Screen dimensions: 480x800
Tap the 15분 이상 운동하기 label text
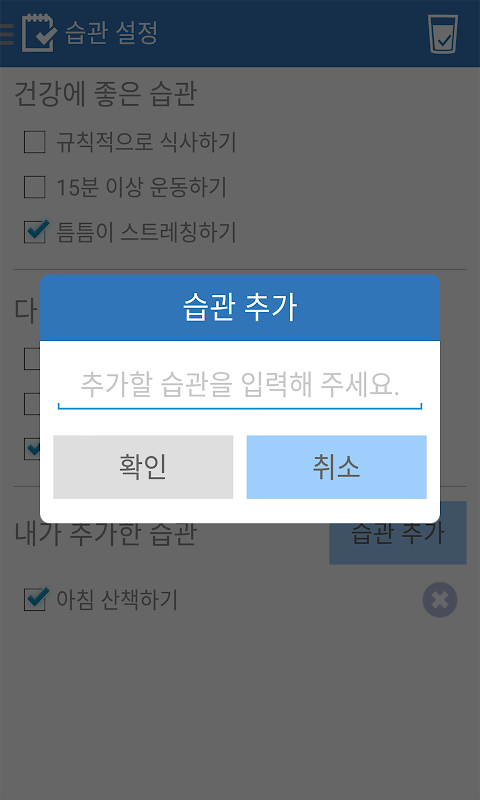[141, 187]
